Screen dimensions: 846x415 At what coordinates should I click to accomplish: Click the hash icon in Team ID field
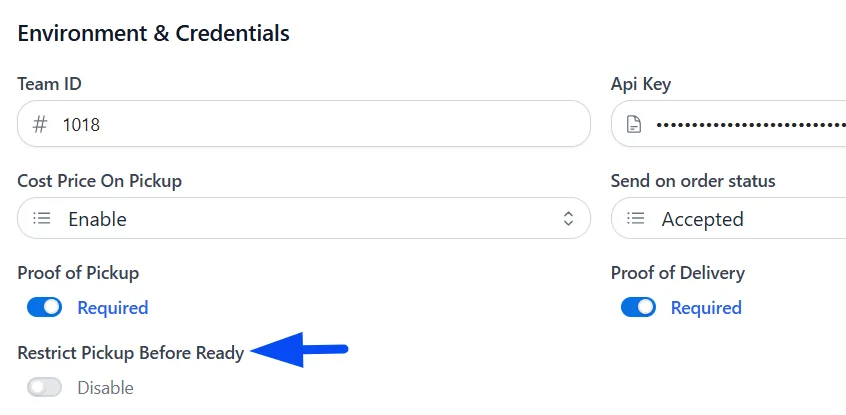pyautogui.click(x=40, y=125)
